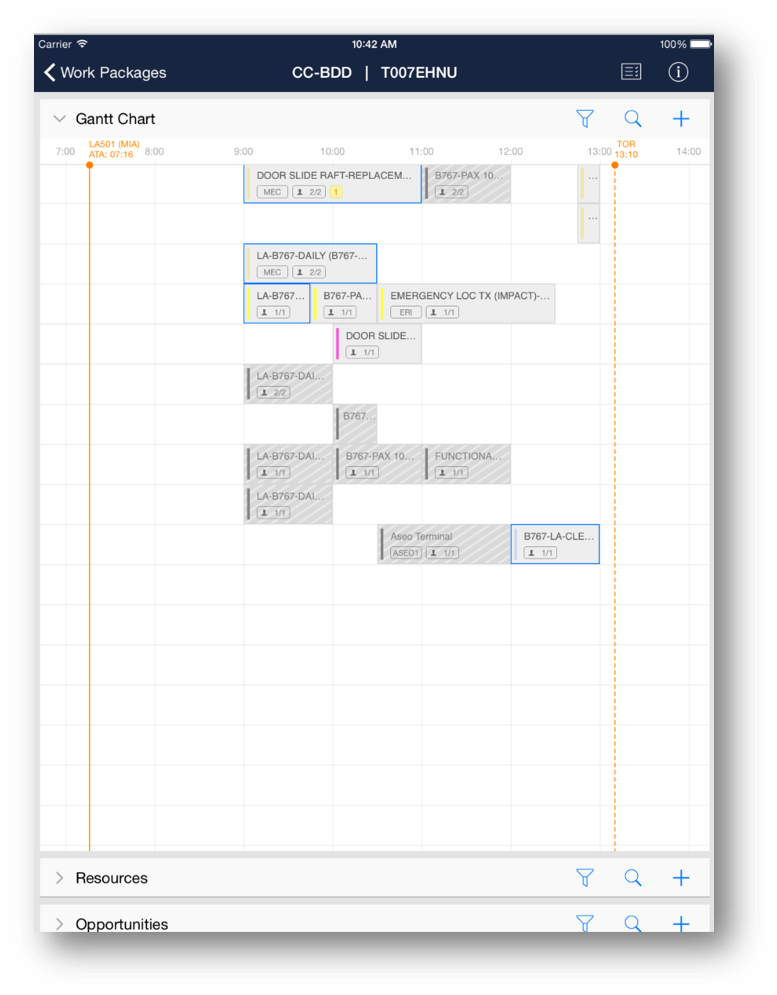The height and width of the screenshot is (995, 777).
Task: Go back to Work Packages
Action: 105,72
